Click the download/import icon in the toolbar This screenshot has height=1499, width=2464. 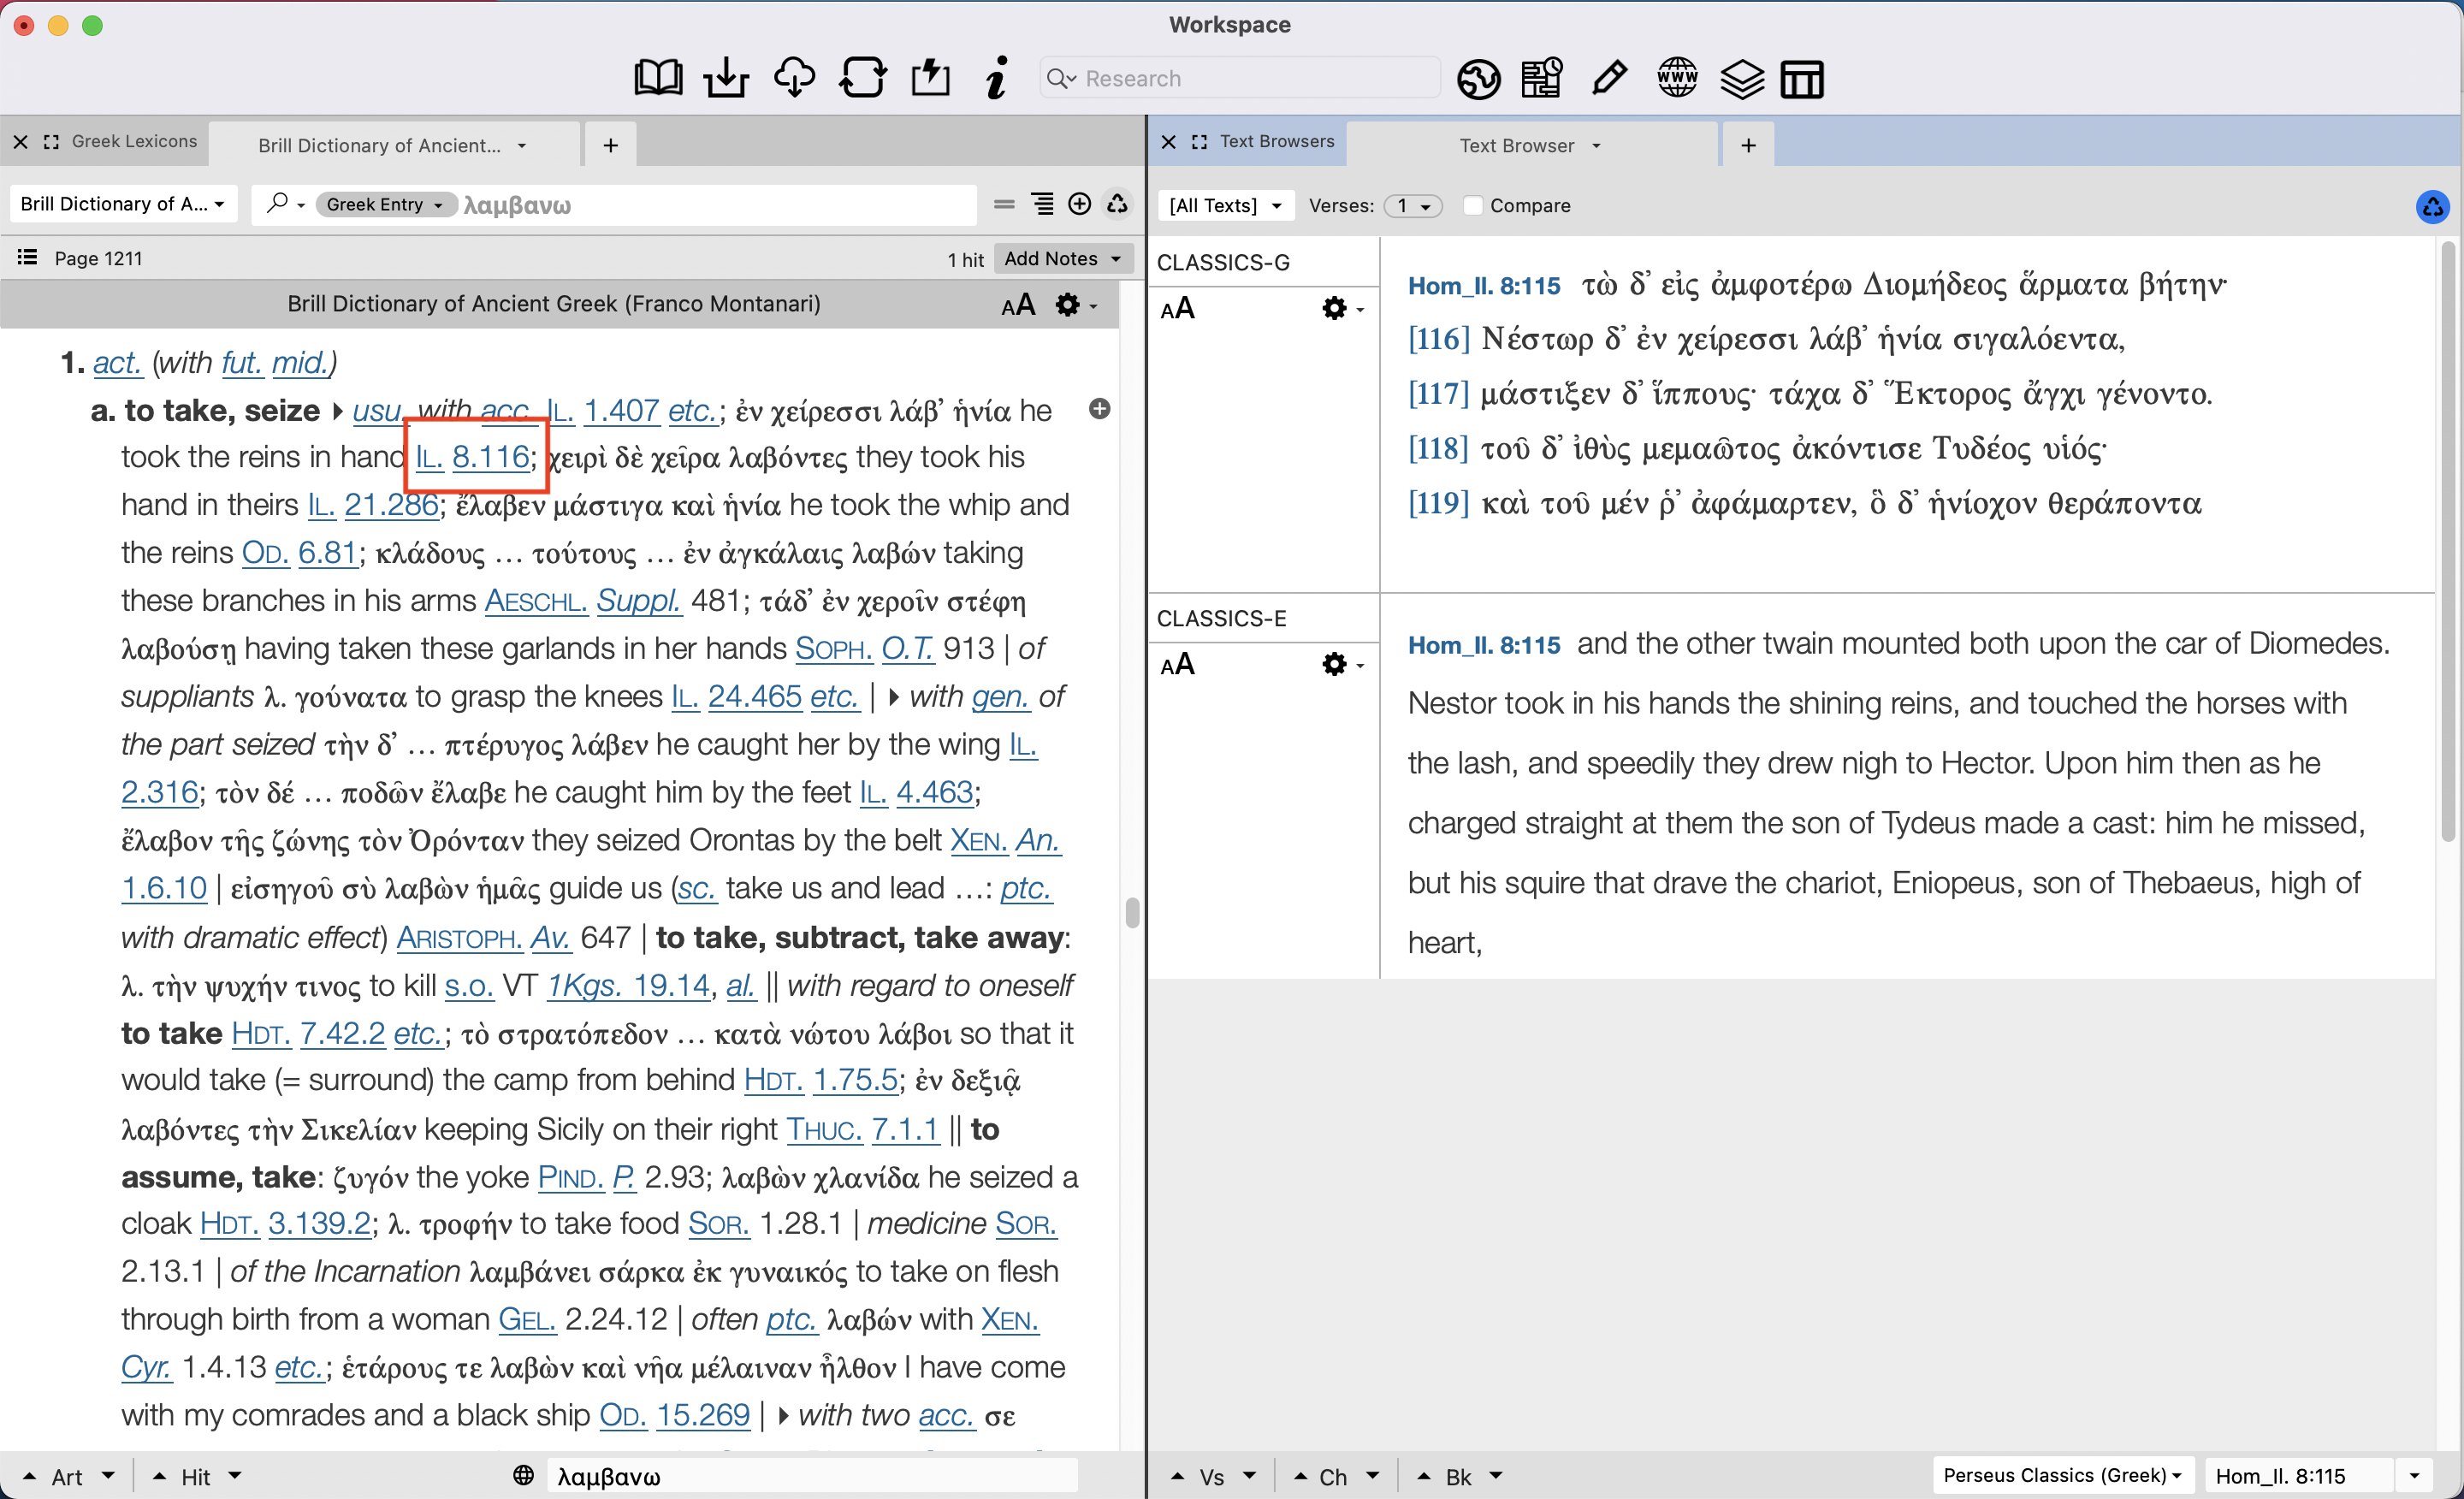click(x=726, y=77)
